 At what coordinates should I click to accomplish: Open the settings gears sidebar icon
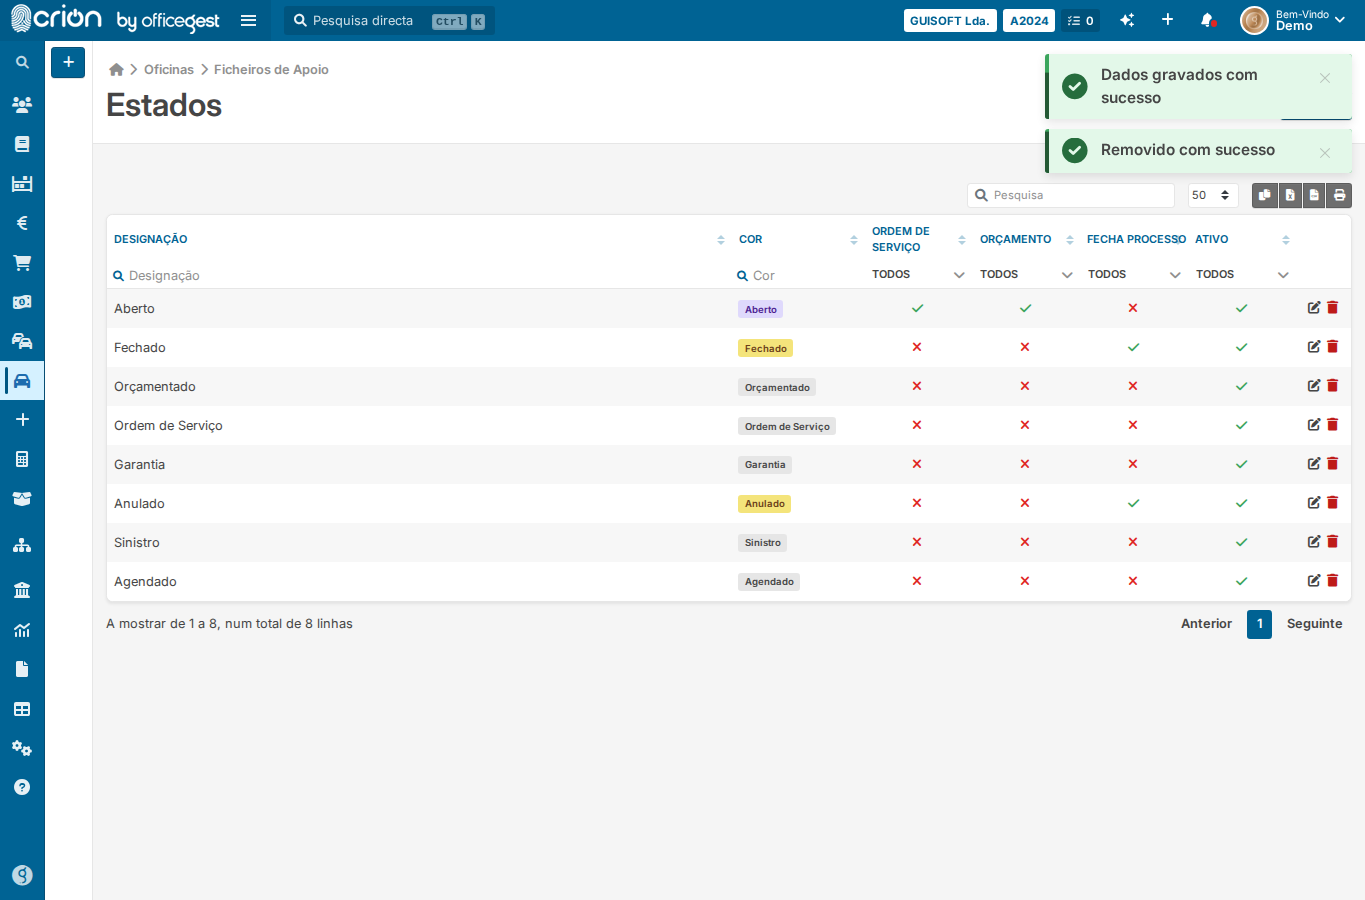22,748
